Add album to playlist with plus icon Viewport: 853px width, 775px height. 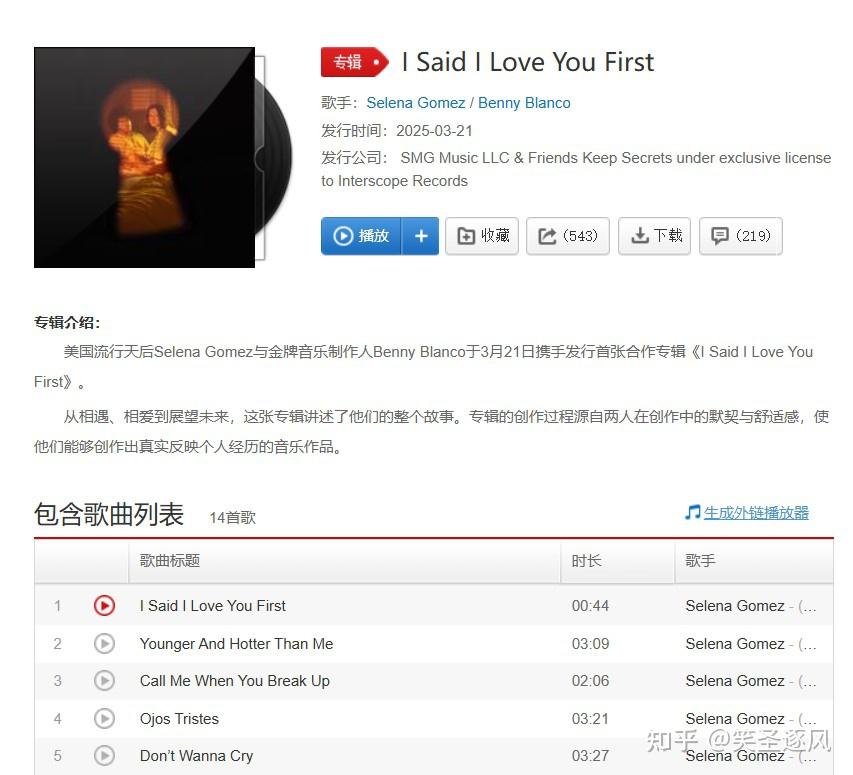click(x=421, y=236)
